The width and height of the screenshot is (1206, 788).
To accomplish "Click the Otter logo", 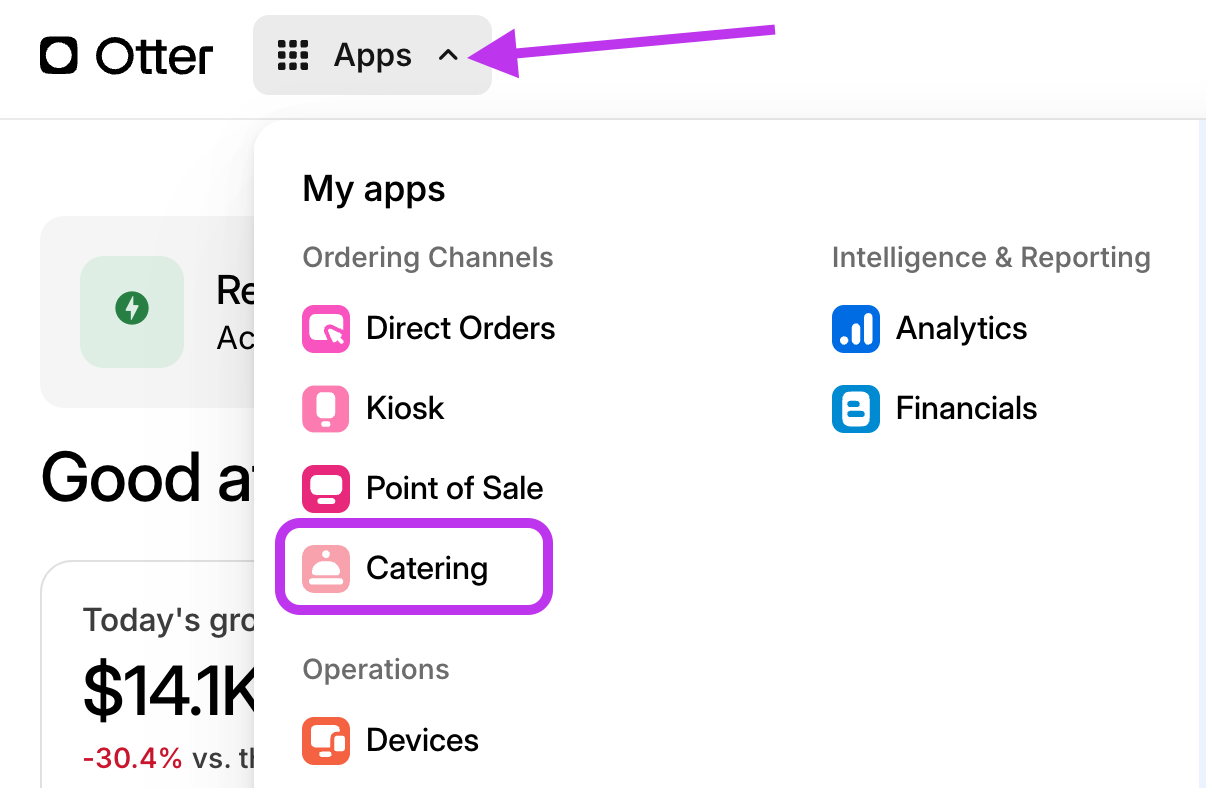I will [x=125, y=56].
